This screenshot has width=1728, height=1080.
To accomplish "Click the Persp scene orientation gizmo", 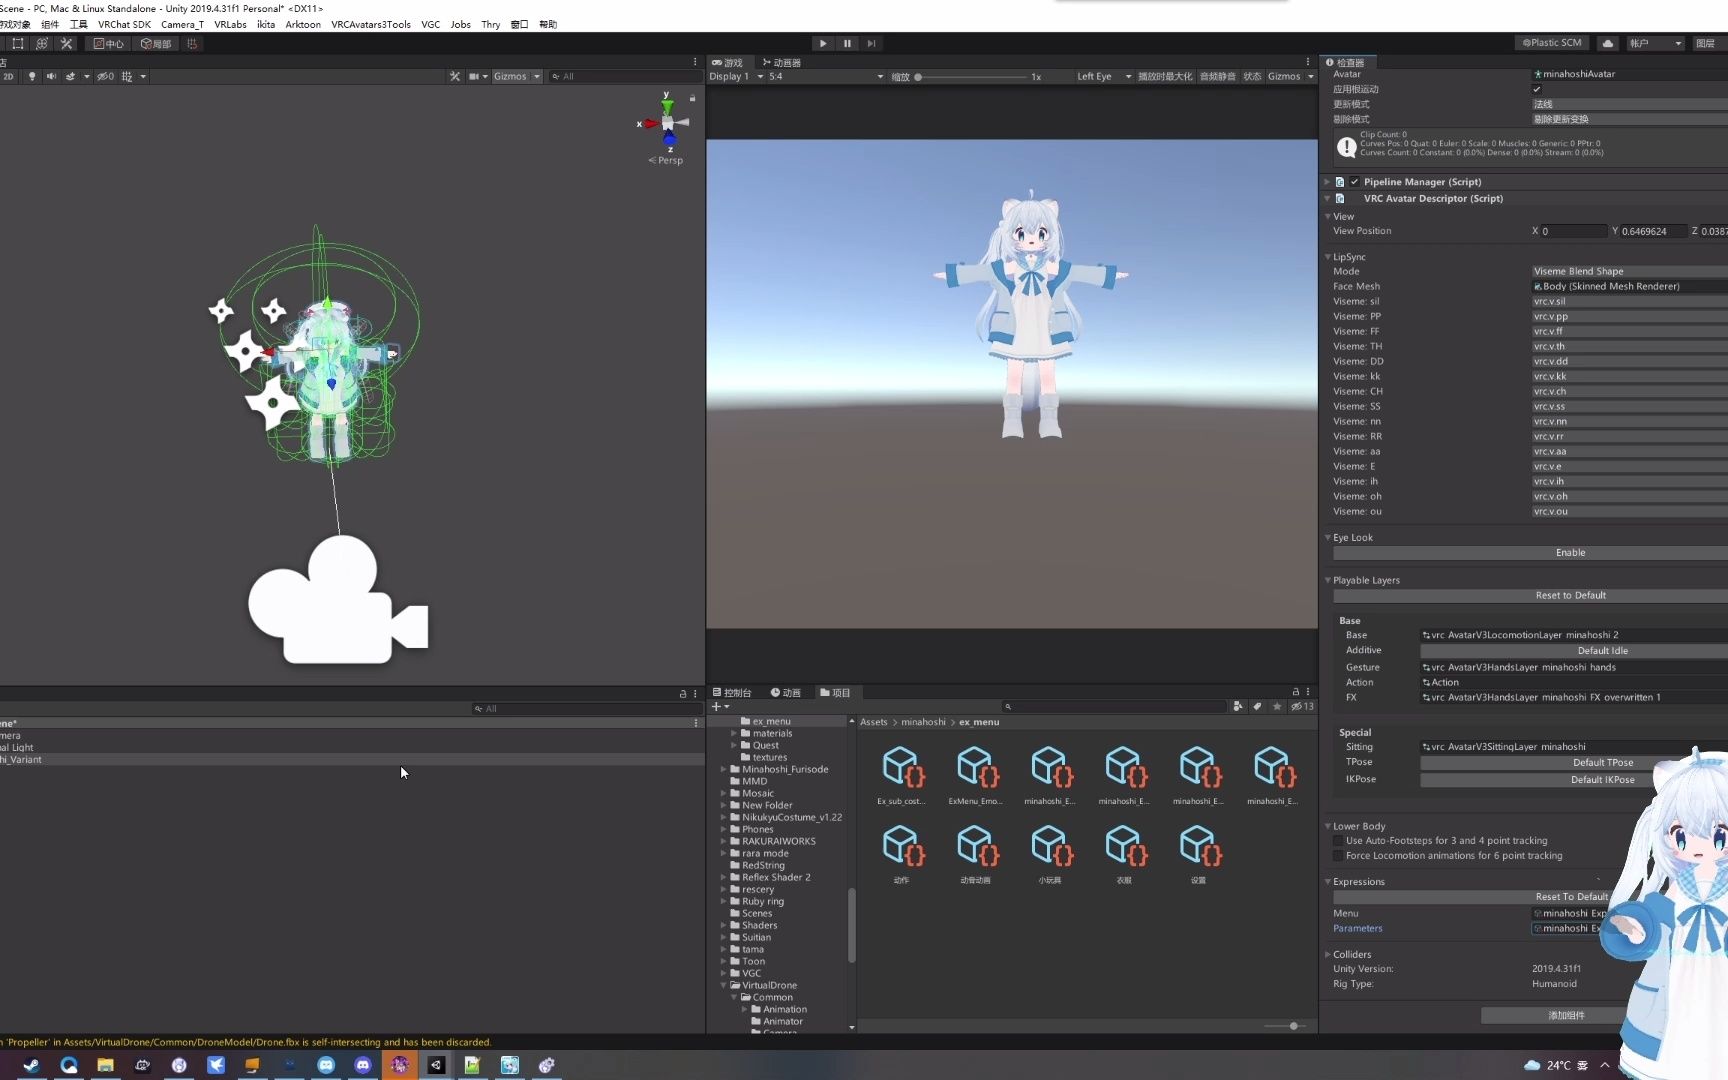I will pyautogui.click(x=666, y=160).
